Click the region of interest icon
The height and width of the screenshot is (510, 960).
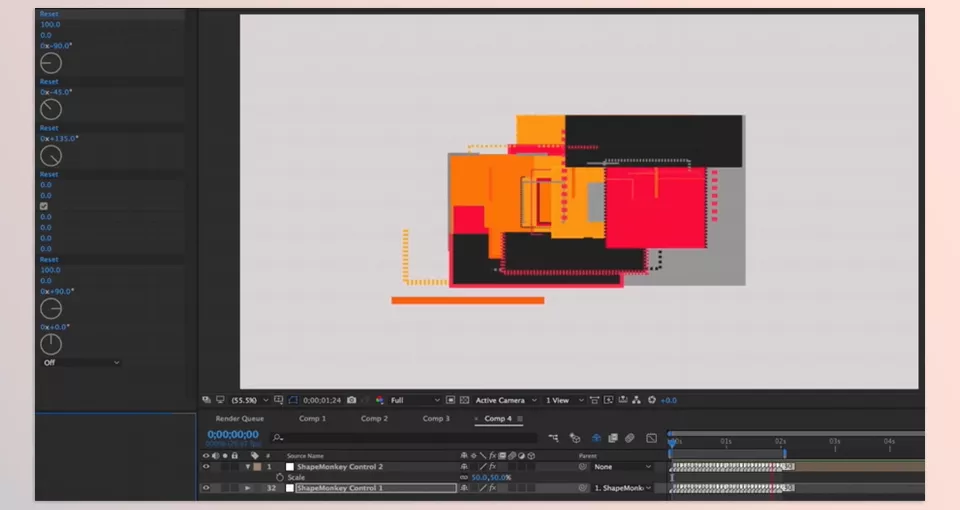coord(451,400)
